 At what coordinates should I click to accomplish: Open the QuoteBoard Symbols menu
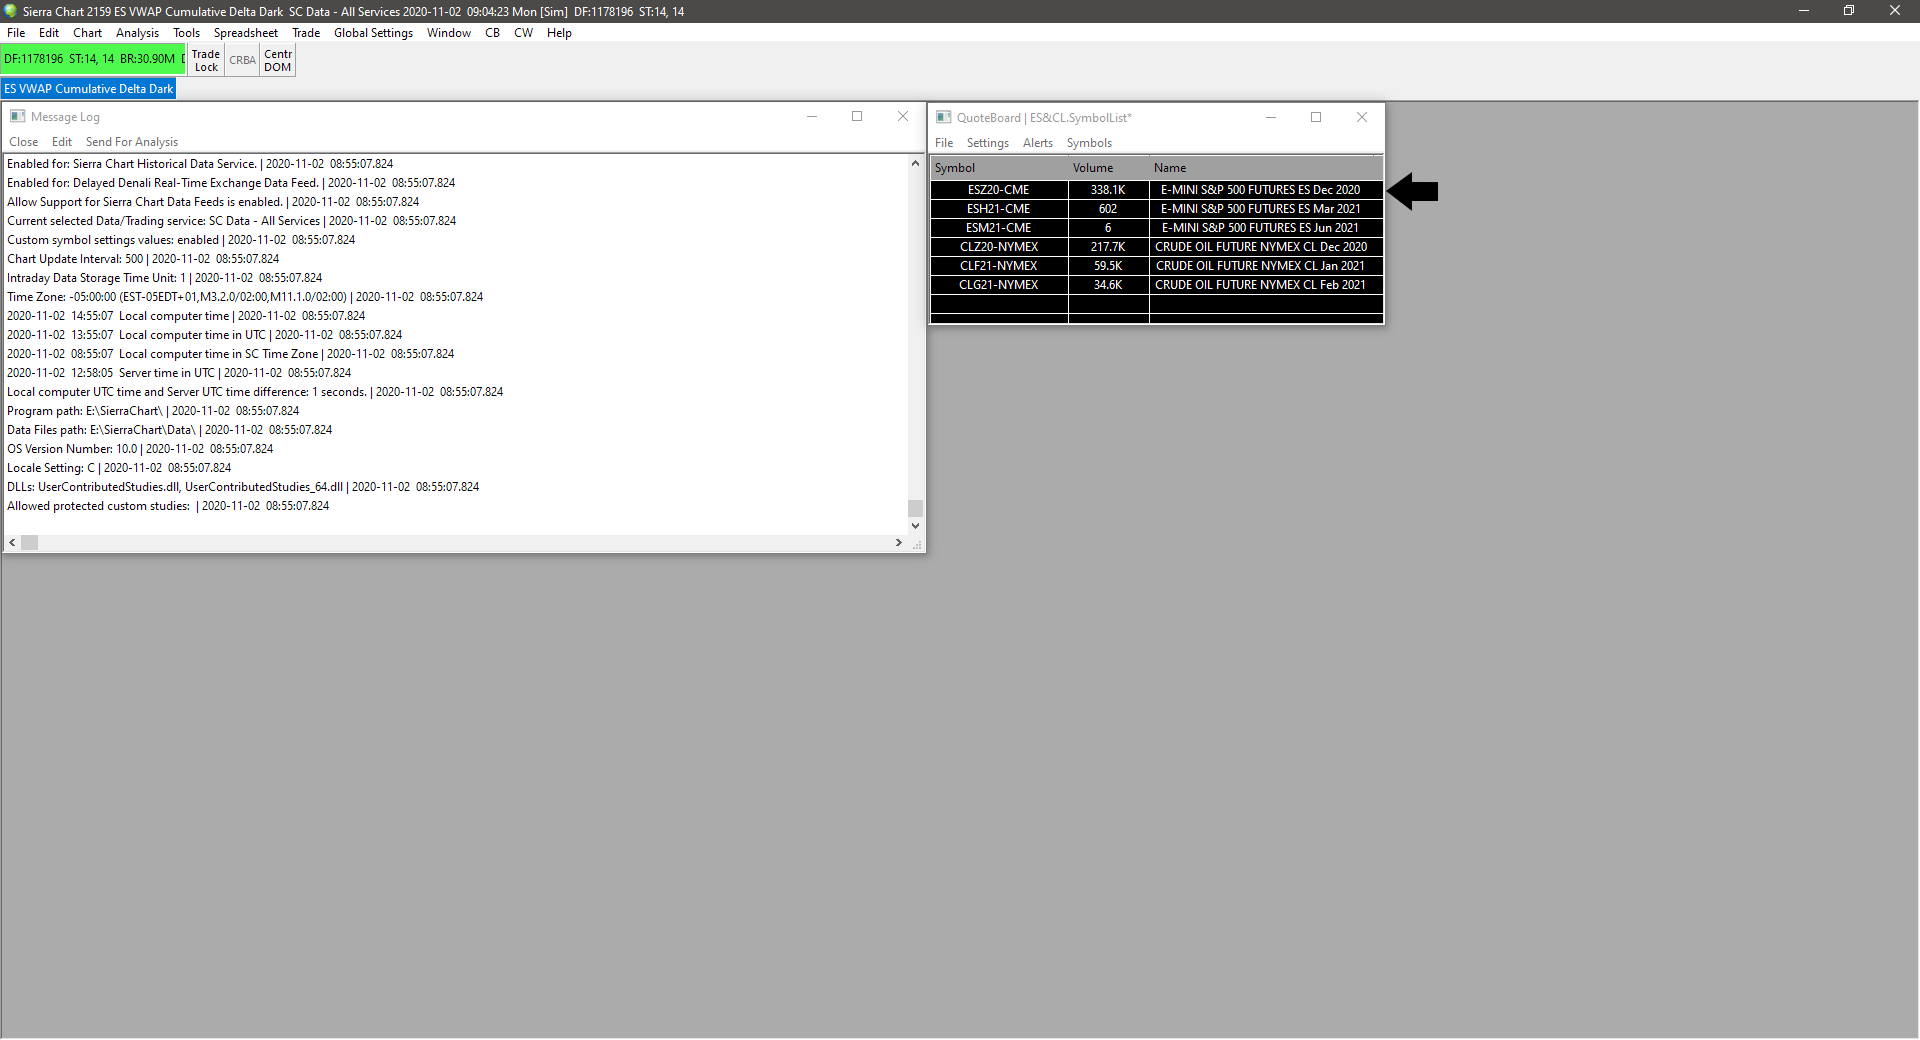tap(1089, 143)
